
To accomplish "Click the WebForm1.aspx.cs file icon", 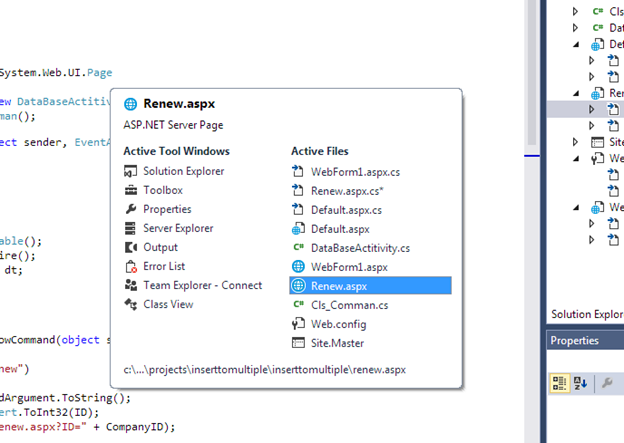I will (298, 172).
